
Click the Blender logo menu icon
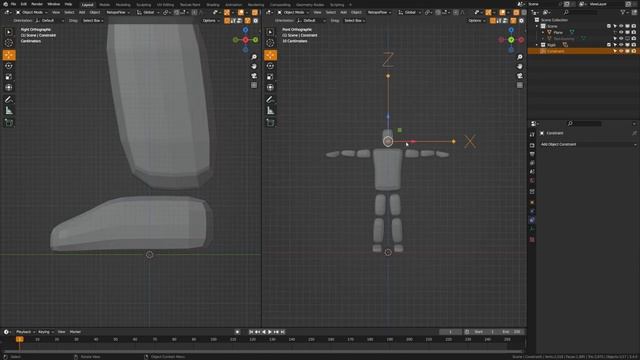(5, 4)
